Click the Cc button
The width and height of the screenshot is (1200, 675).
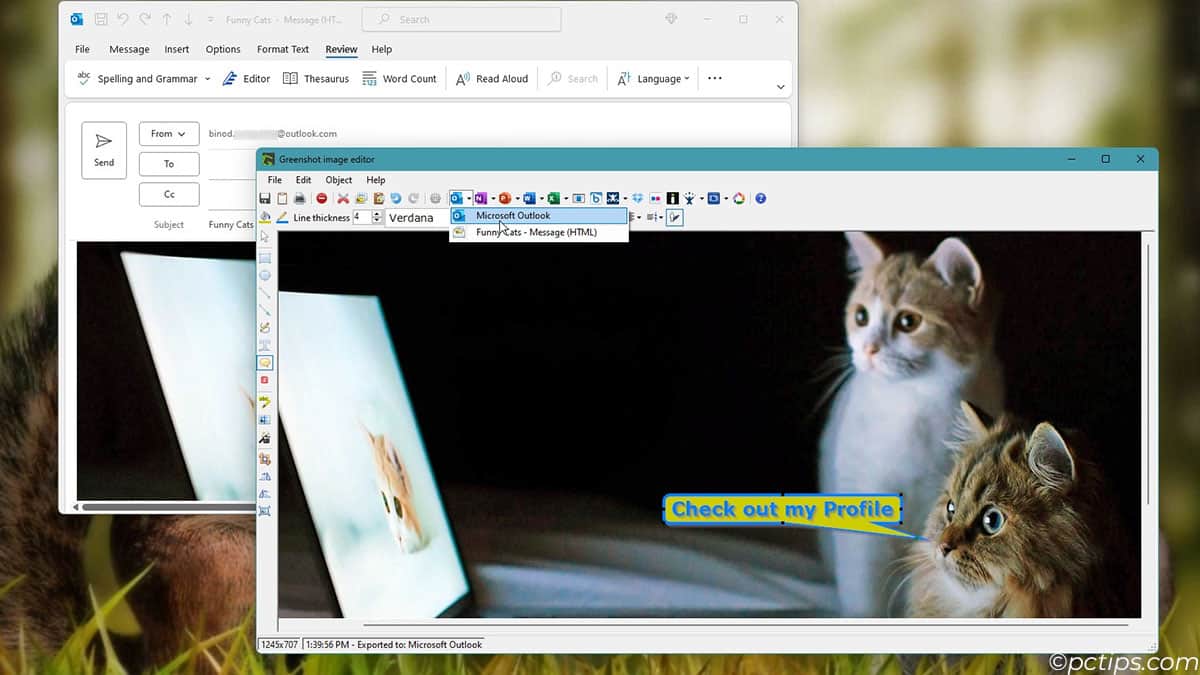[168, 193]
